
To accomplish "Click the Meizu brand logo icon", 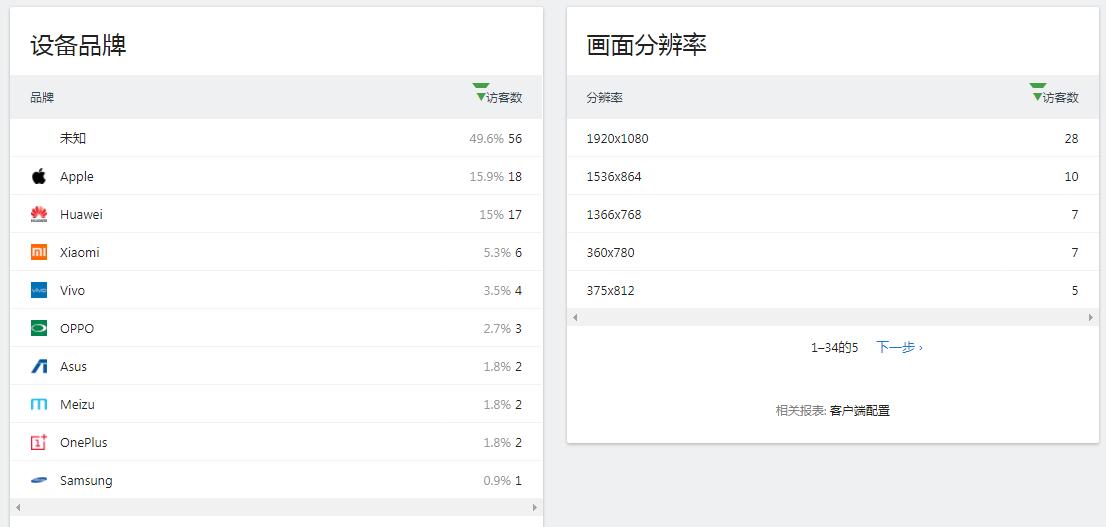I will (39, 405).
